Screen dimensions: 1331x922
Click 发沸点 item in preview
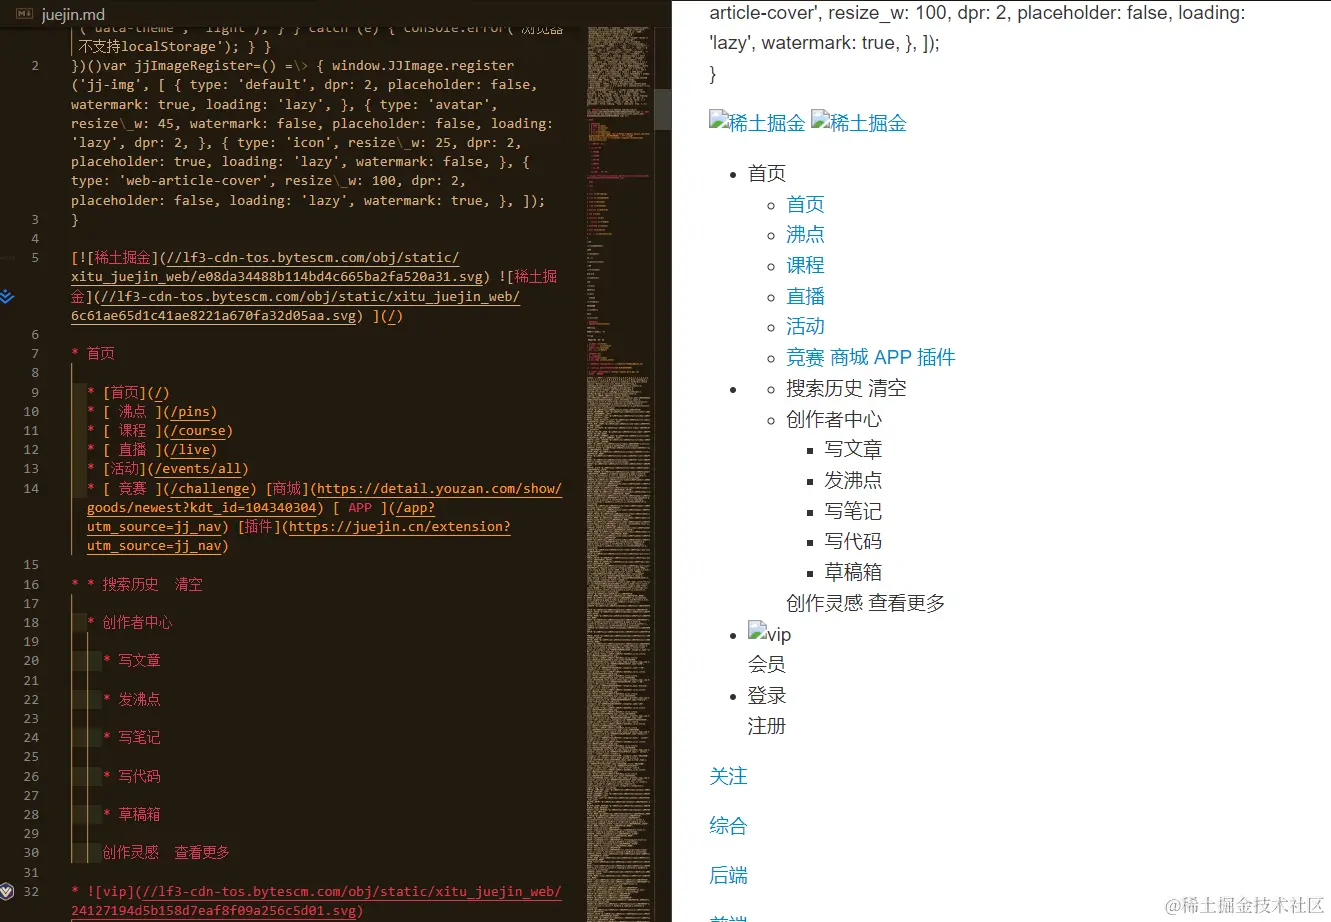coord(853,480)
